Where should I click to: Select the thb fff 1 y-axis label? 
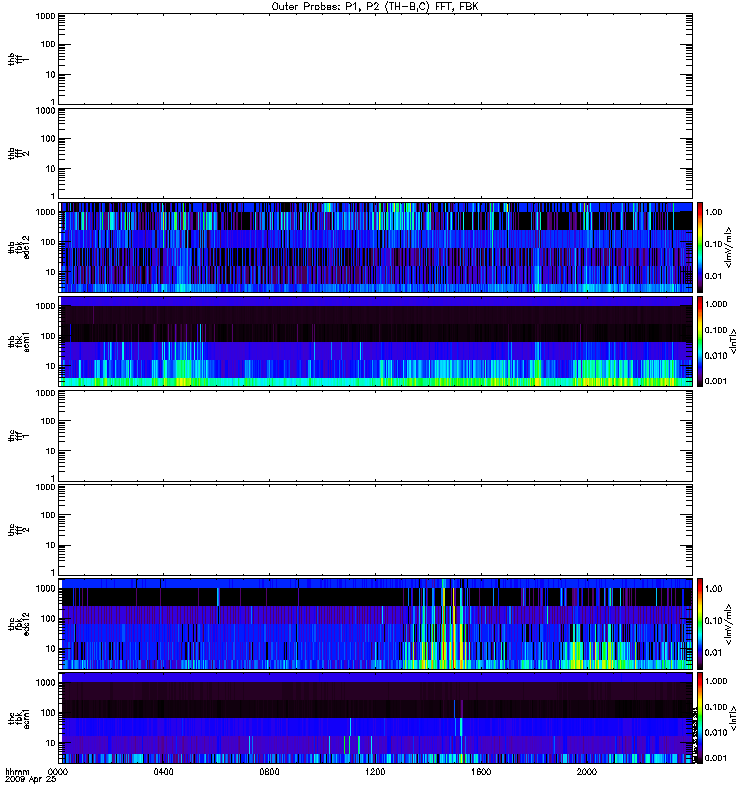[x=18, y=59]
